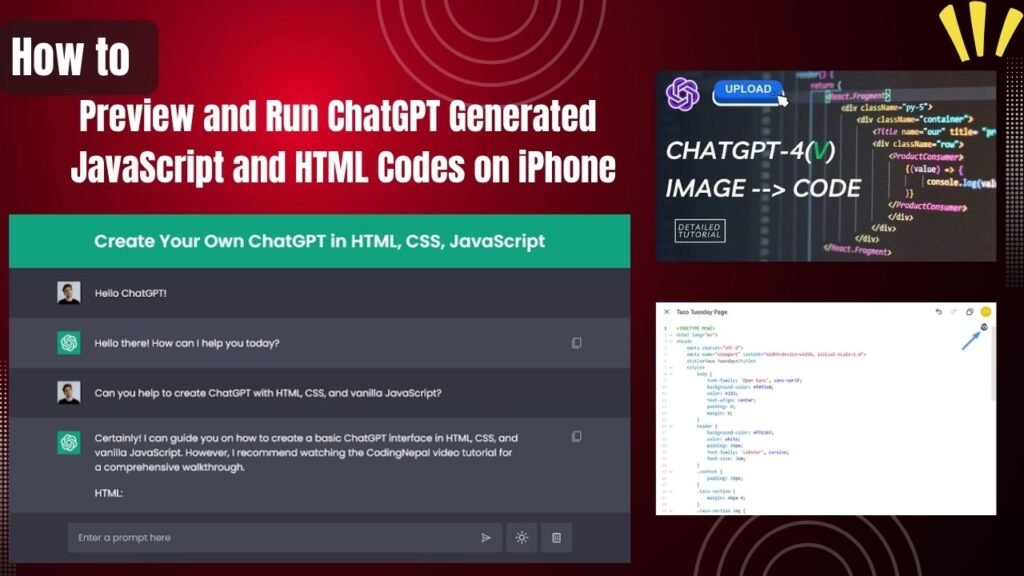Click 'JavaScript and HTML Codes on iPhone' title line
The image size is (1024, 576).
pyautogui.click(x=344, y=167)
